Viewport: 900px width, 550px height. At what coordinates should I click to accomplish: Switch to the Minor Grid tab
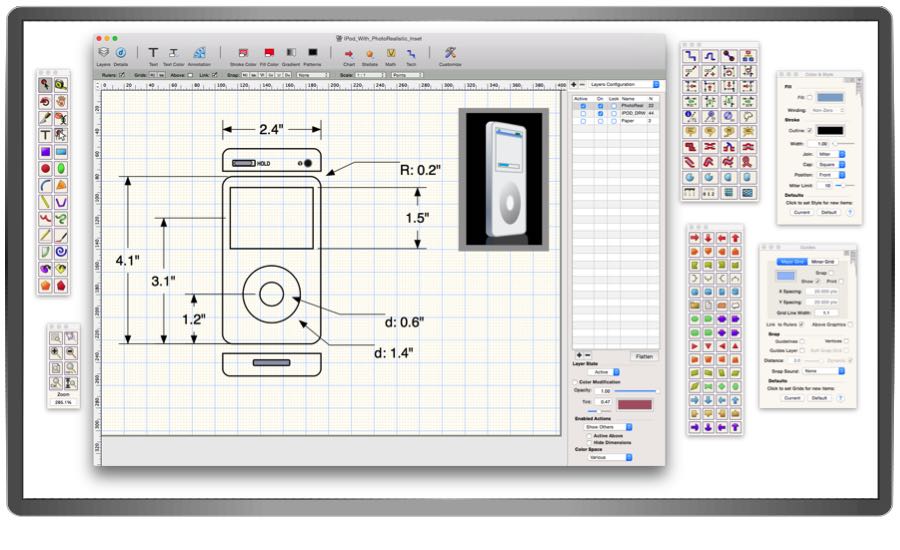(823, 262)
